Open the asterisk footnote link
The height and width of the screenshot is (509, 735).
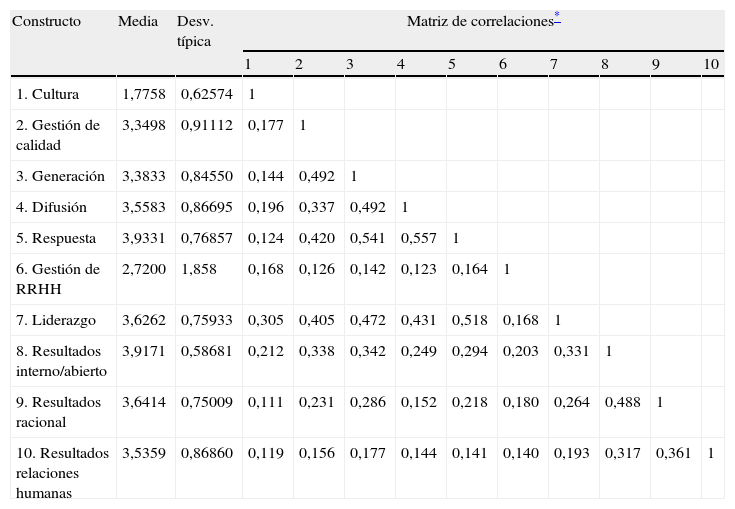(557, 18)
